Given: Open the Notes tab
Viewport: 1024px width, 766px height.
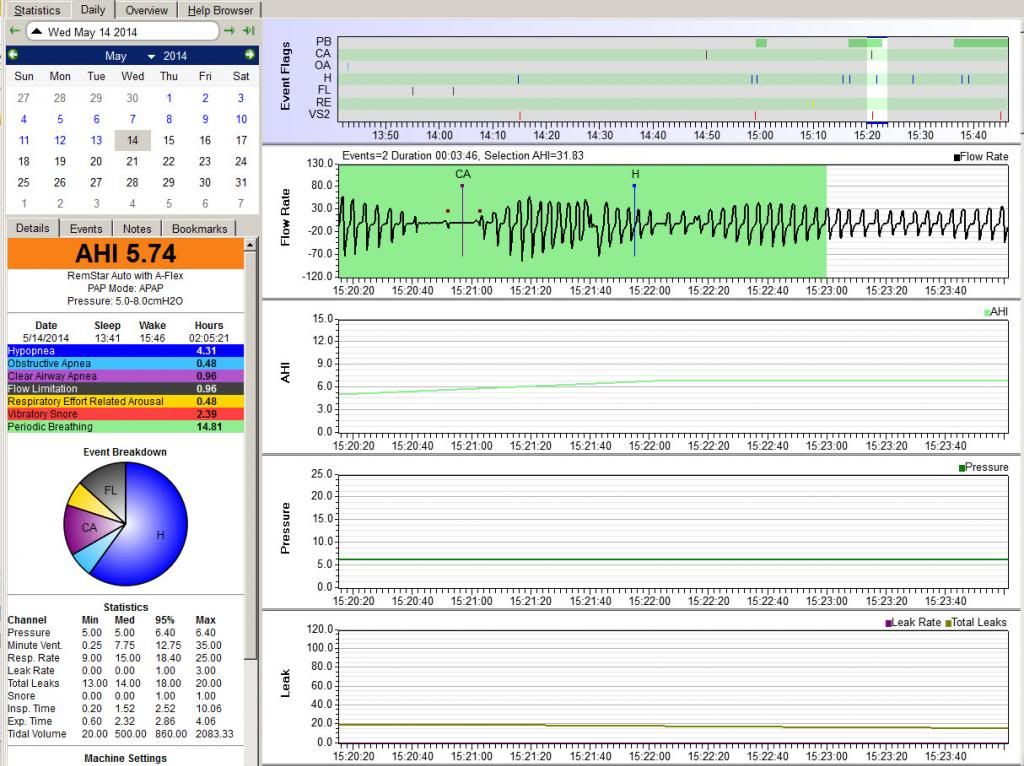Looking at the screenshot, I should point(137,229).
